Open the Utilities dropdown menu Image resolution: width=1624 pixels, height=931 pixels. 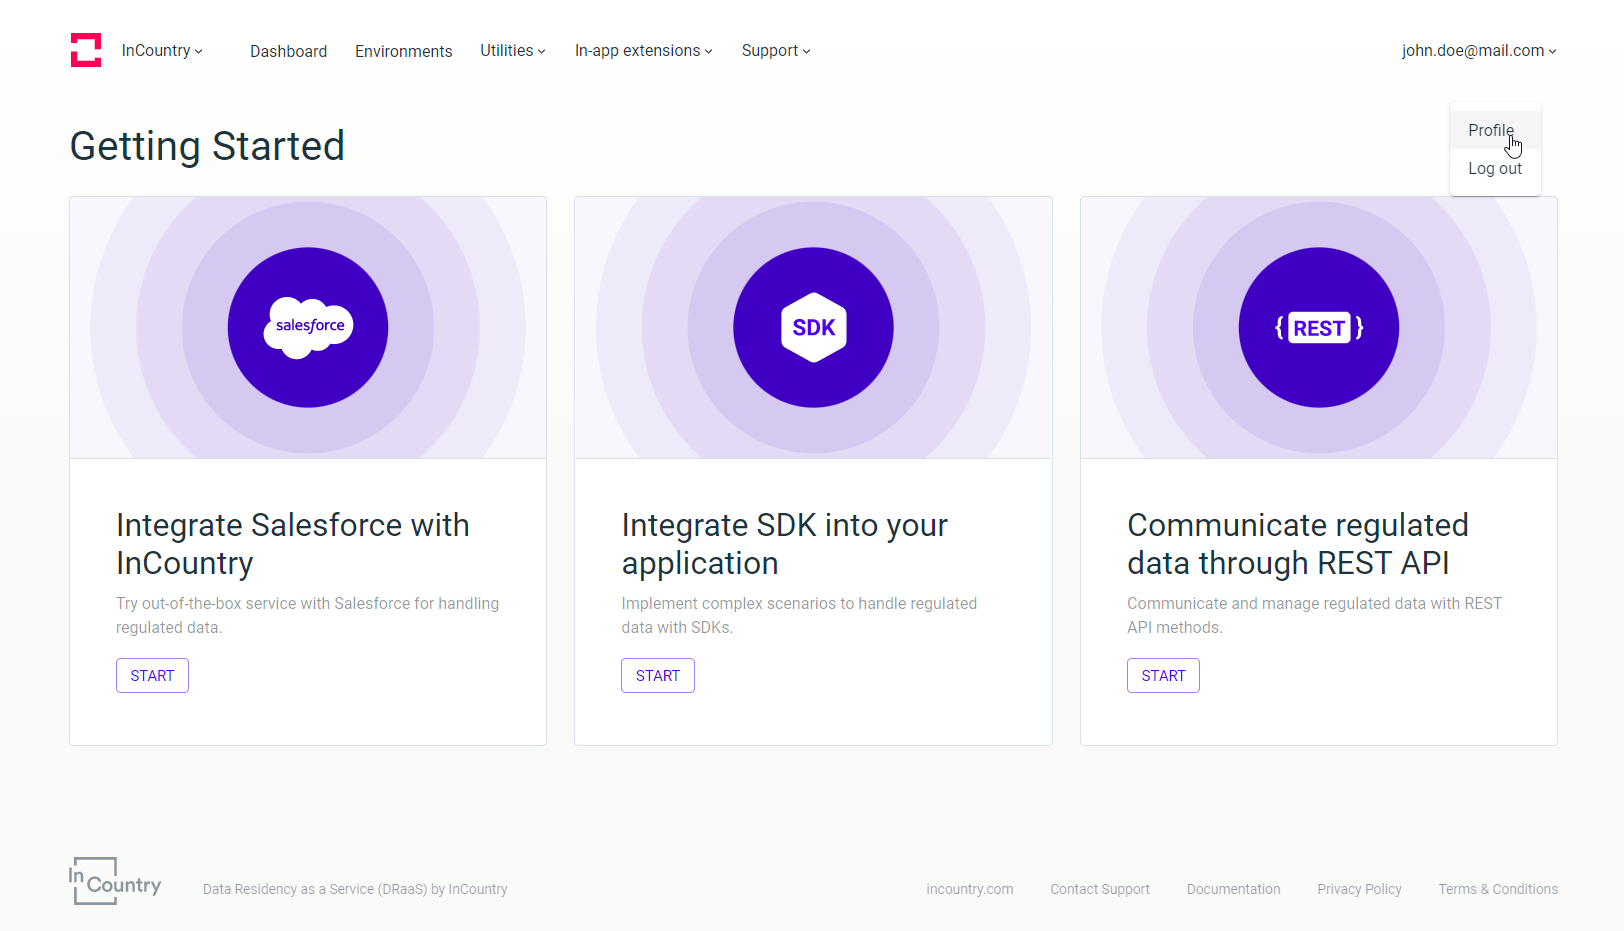pos(512,51)
